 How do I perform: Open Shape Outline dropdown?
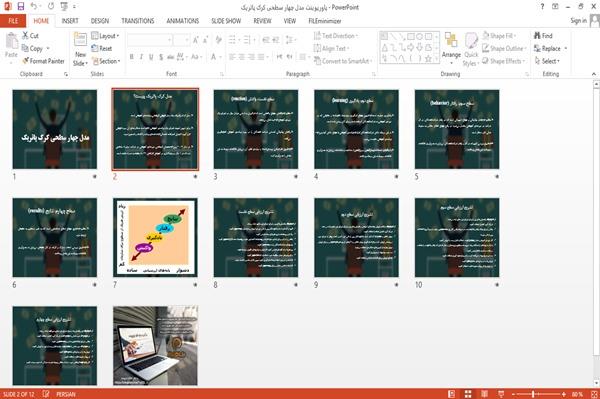504,48
